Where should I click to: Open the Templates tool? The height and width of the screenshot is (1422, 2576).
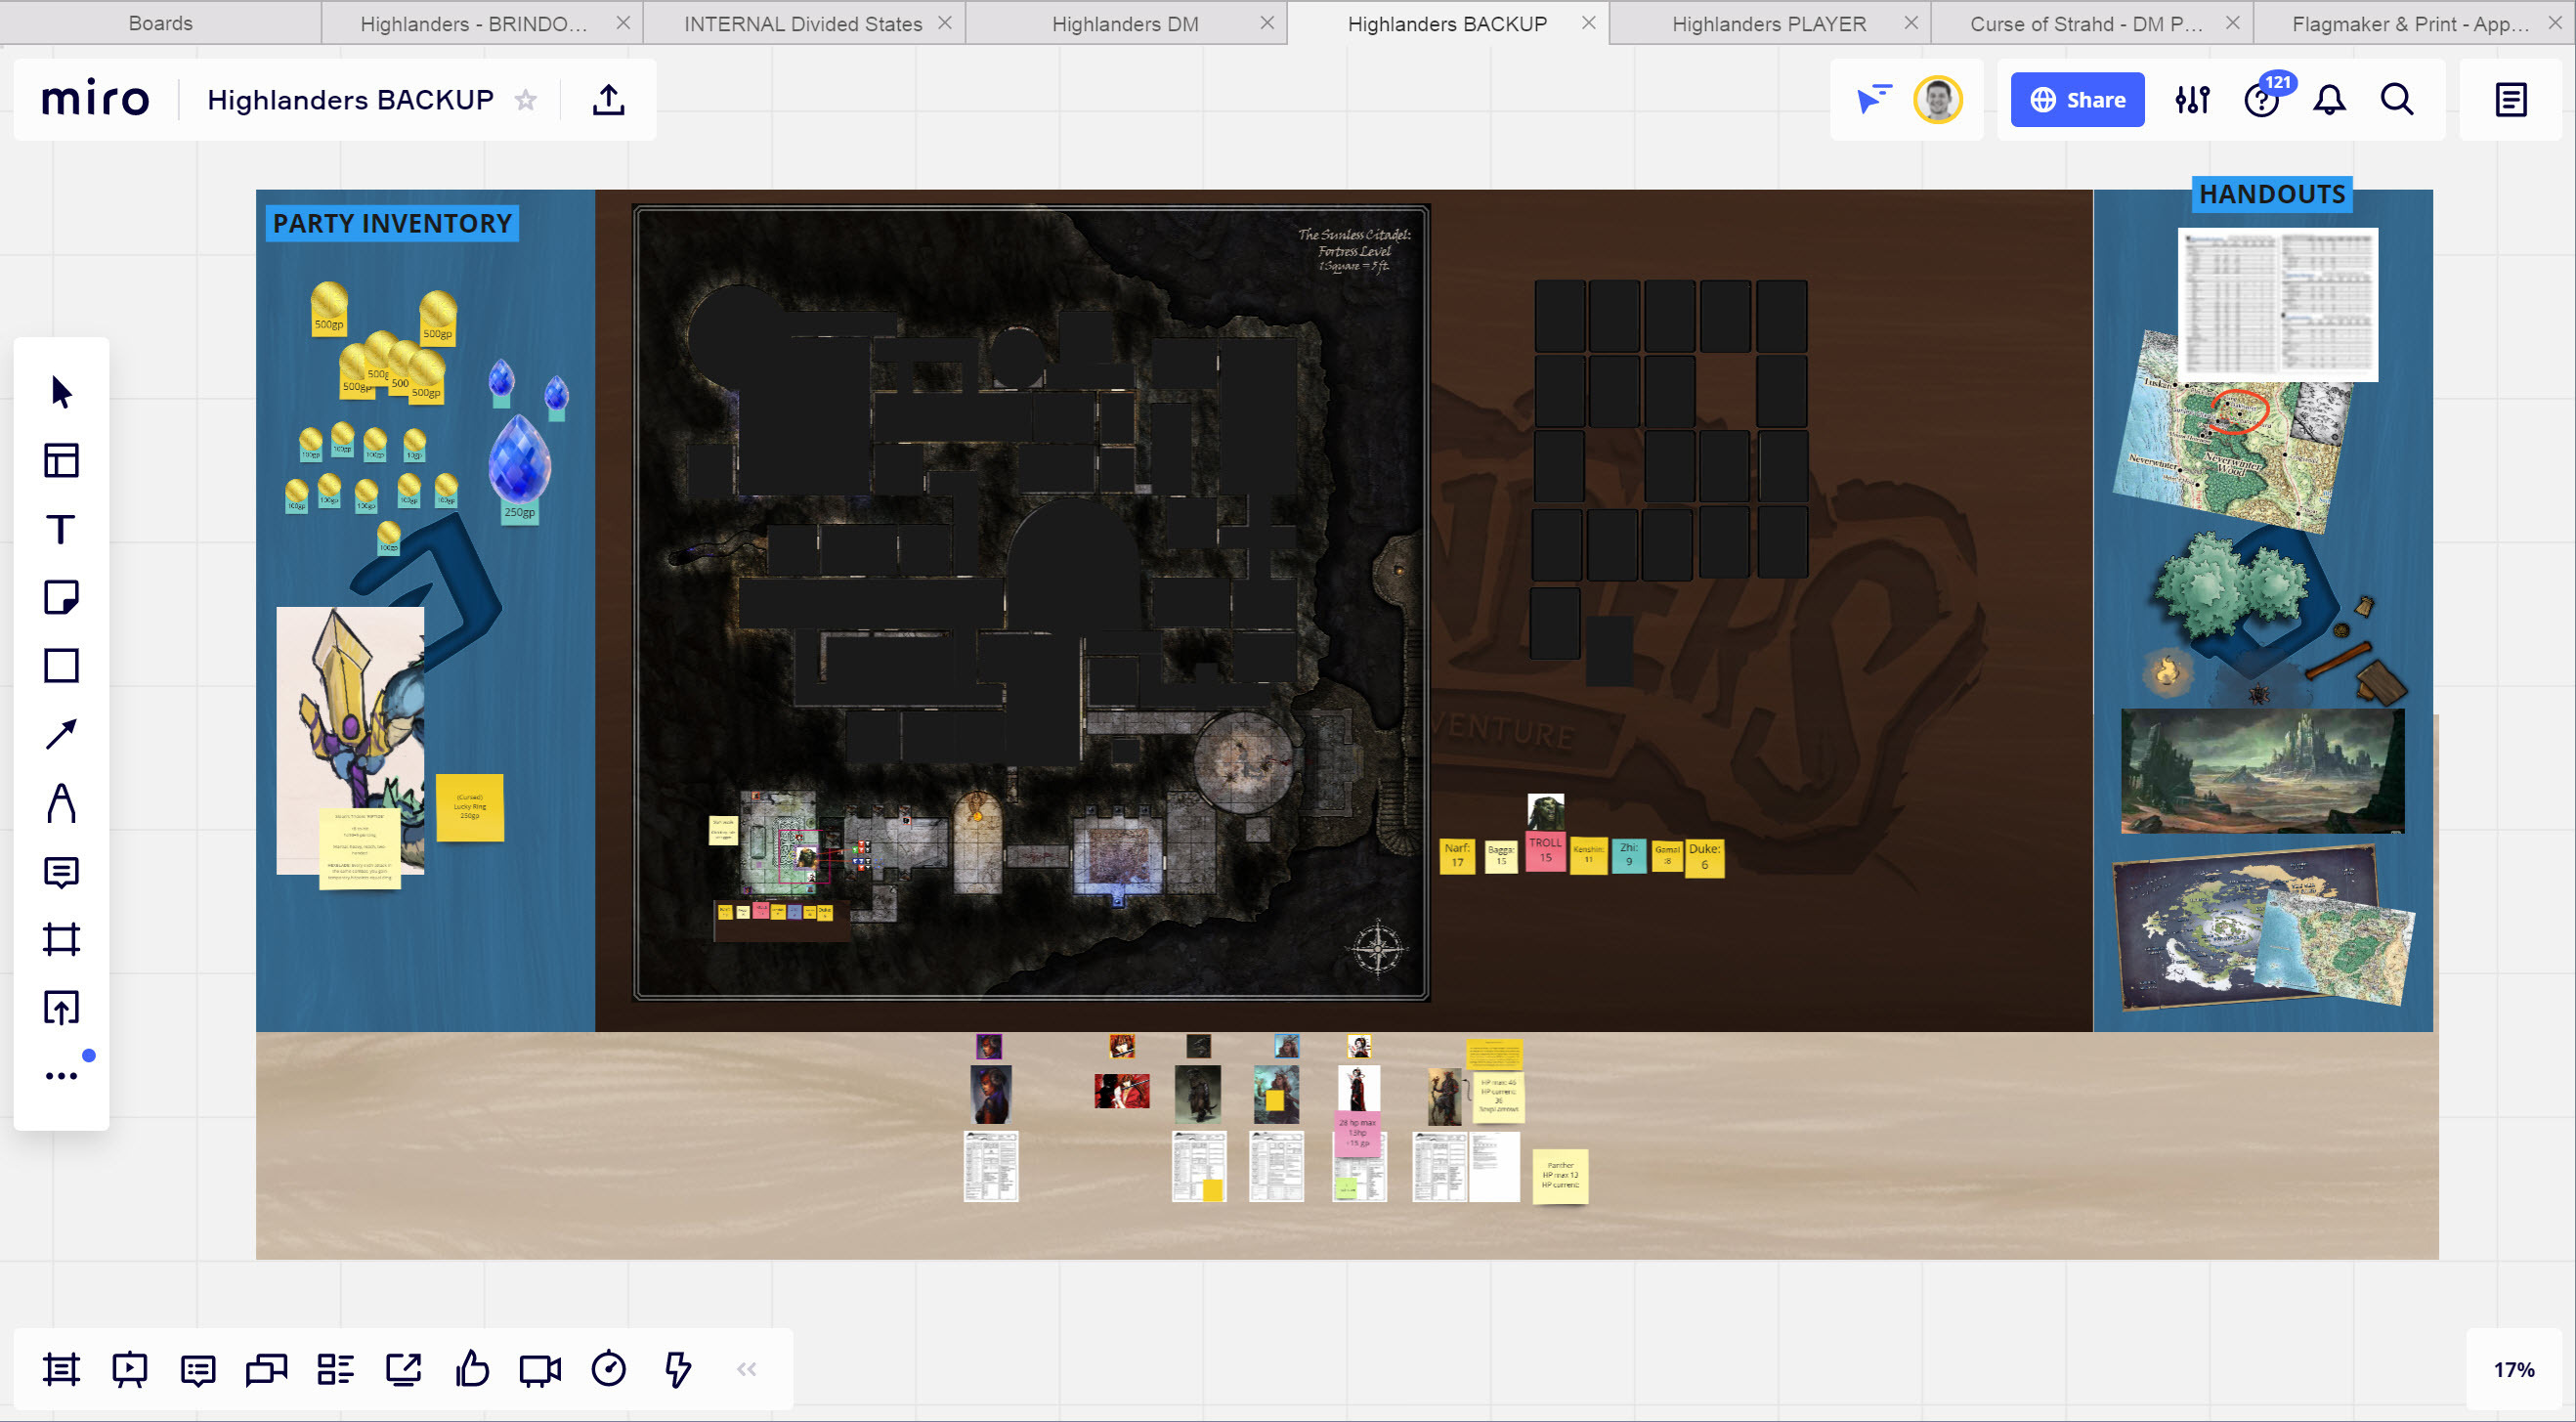(x=61, y=460)
